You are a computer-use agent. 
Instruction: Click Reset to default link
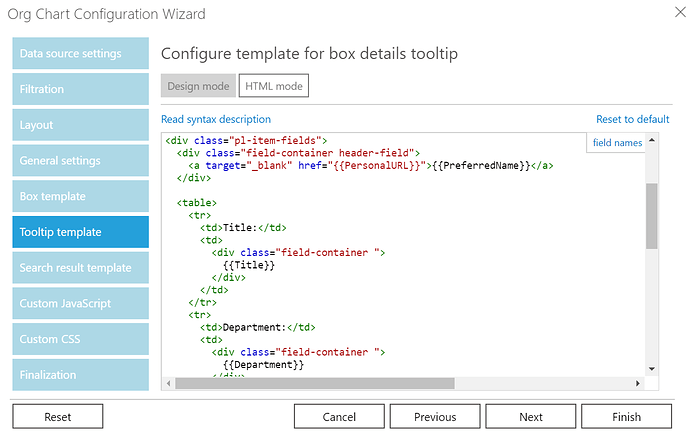click(x=632, y=119)
